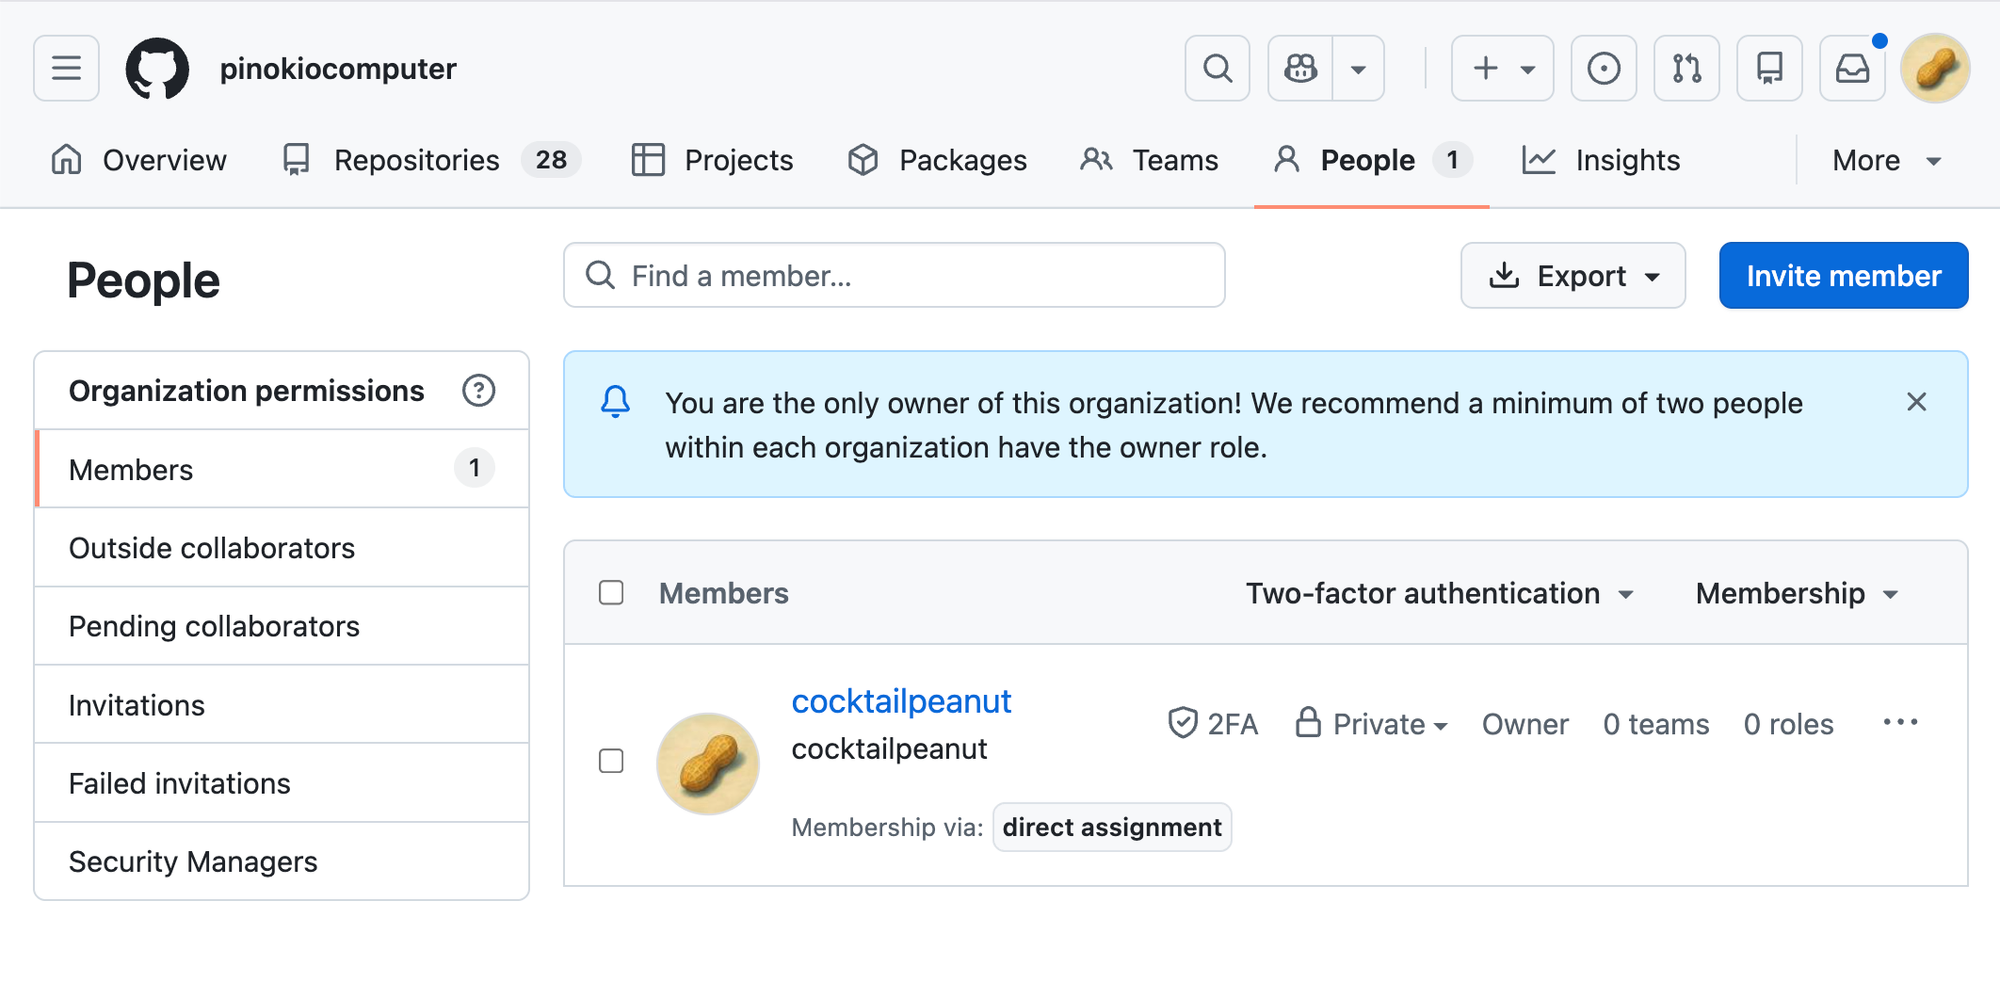Viewport: 2000px width, 996px height.
Task: Open Organization permissions help icon
Action: (479, 390)
